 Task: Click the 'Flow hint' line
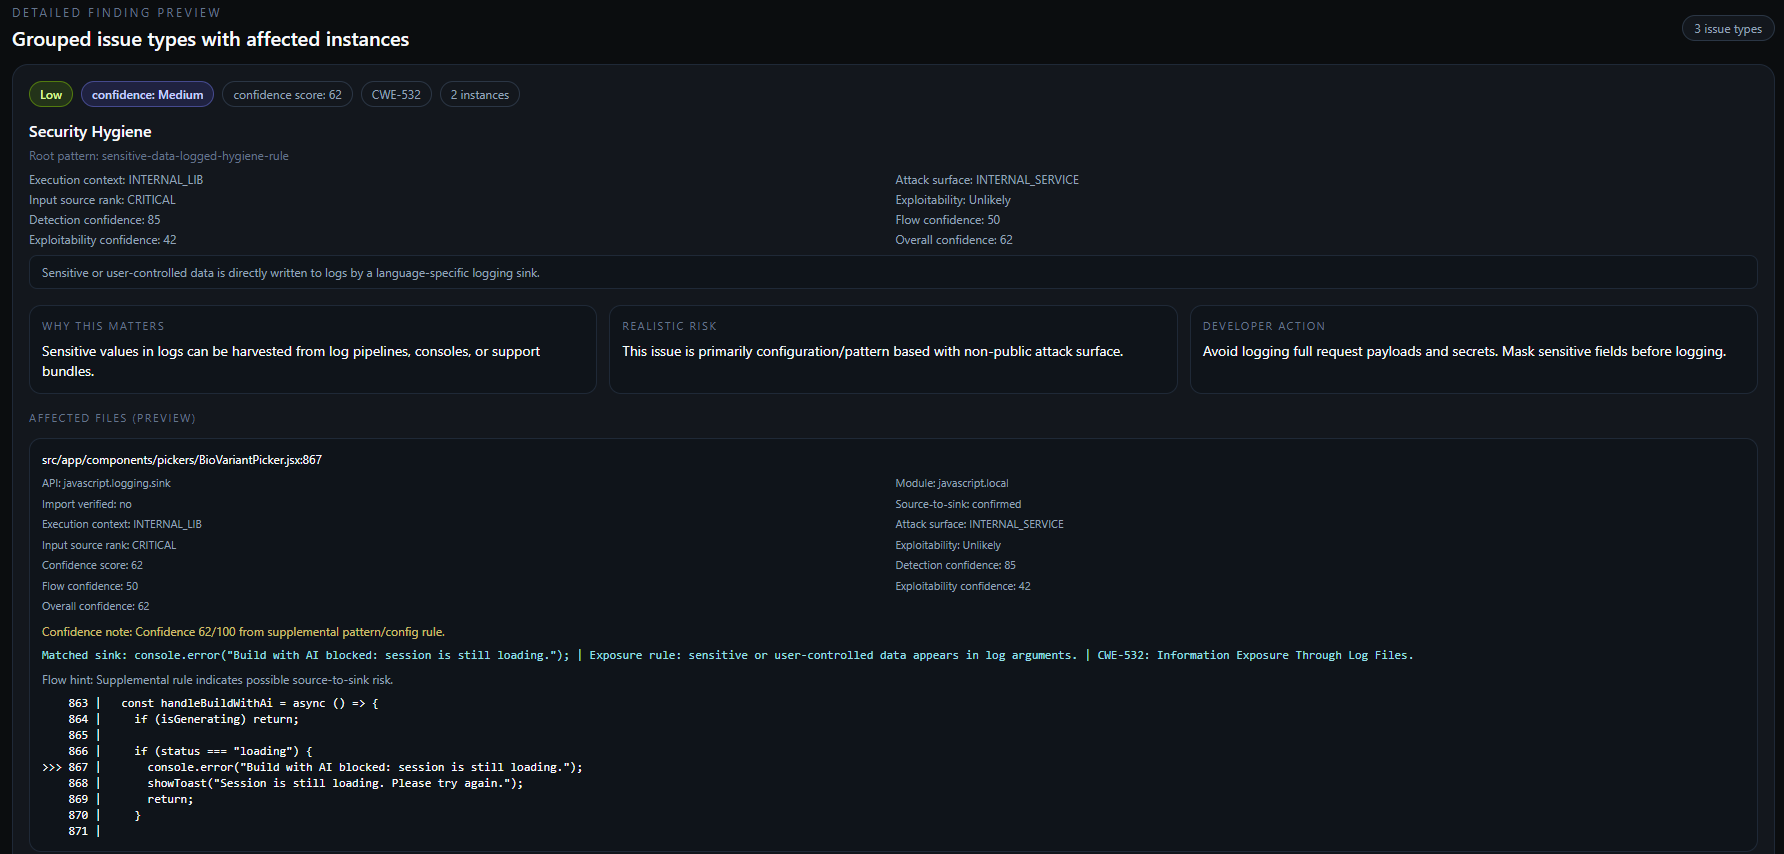pos(217,680)
